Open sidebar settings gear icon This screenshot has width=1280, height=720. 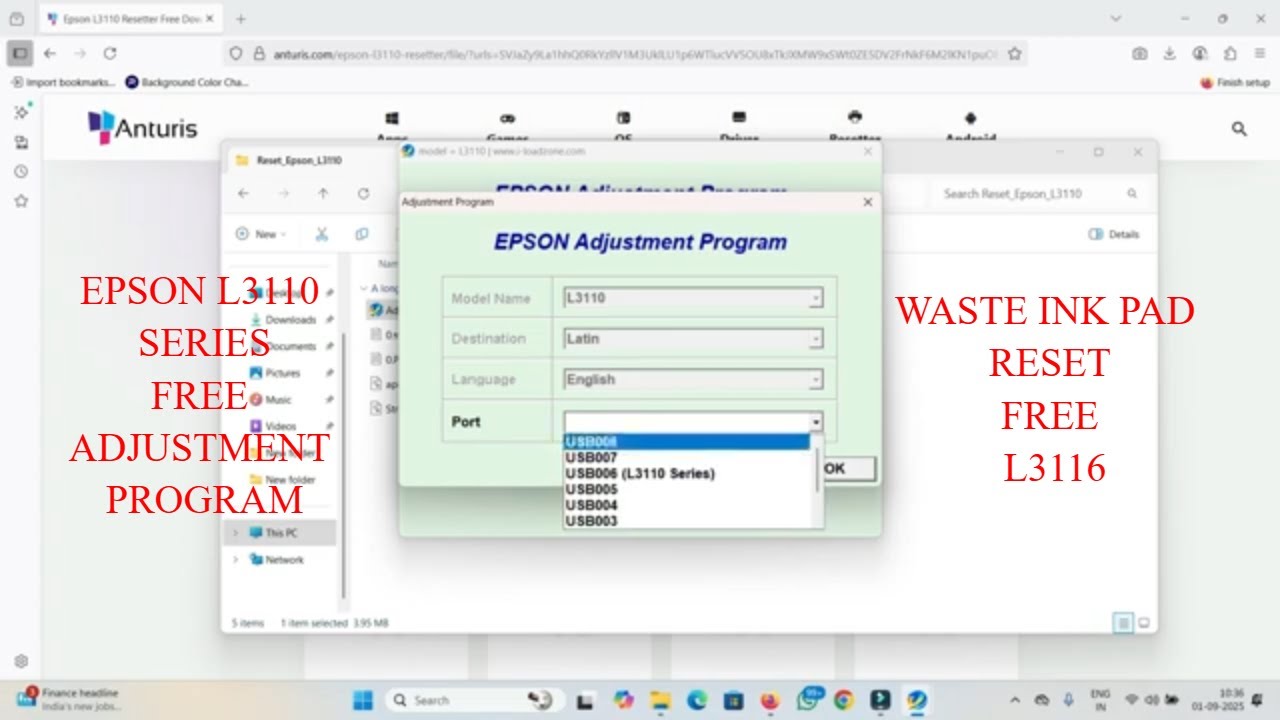(21, 661)
